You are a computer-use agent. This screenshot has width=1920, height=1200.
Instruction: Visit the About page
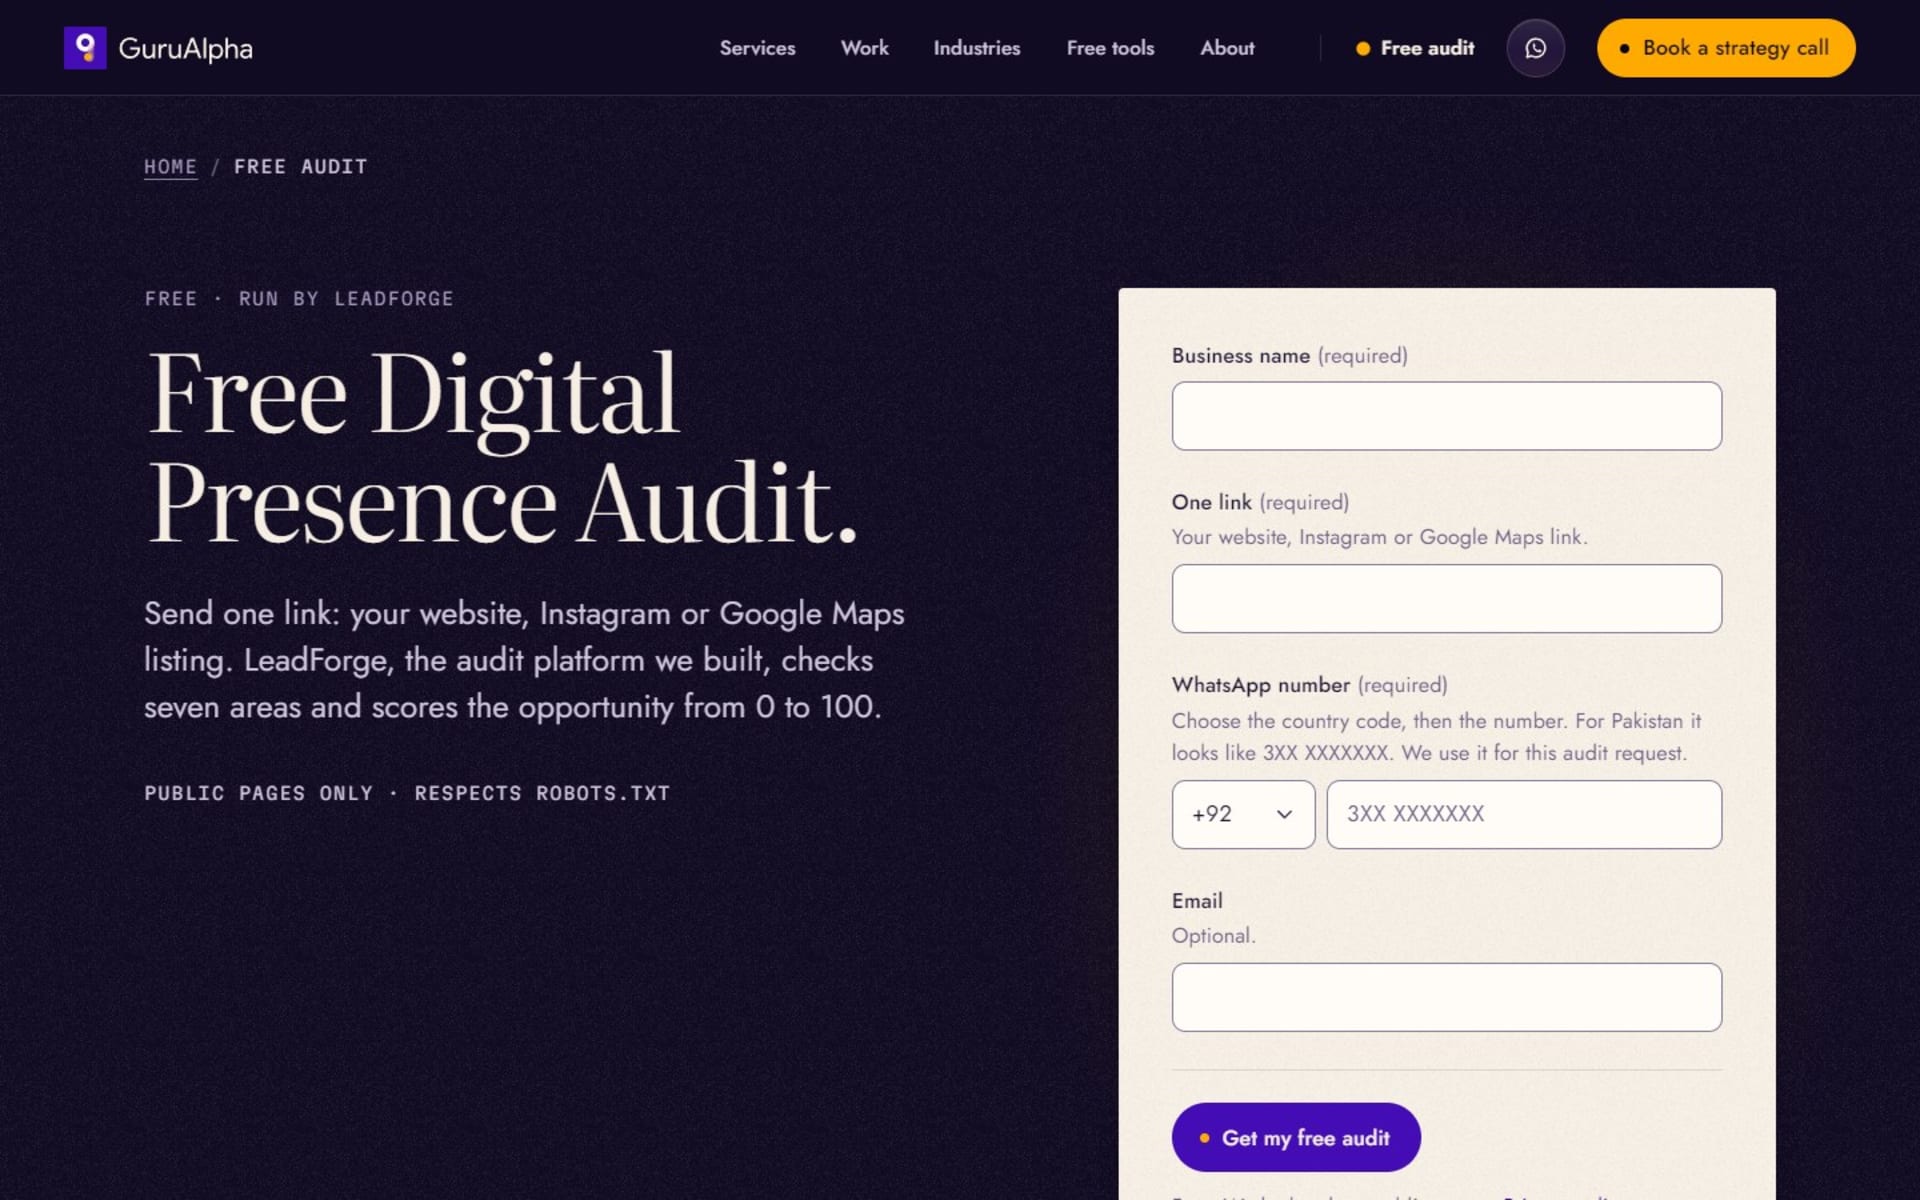(x=1227, y=48)
